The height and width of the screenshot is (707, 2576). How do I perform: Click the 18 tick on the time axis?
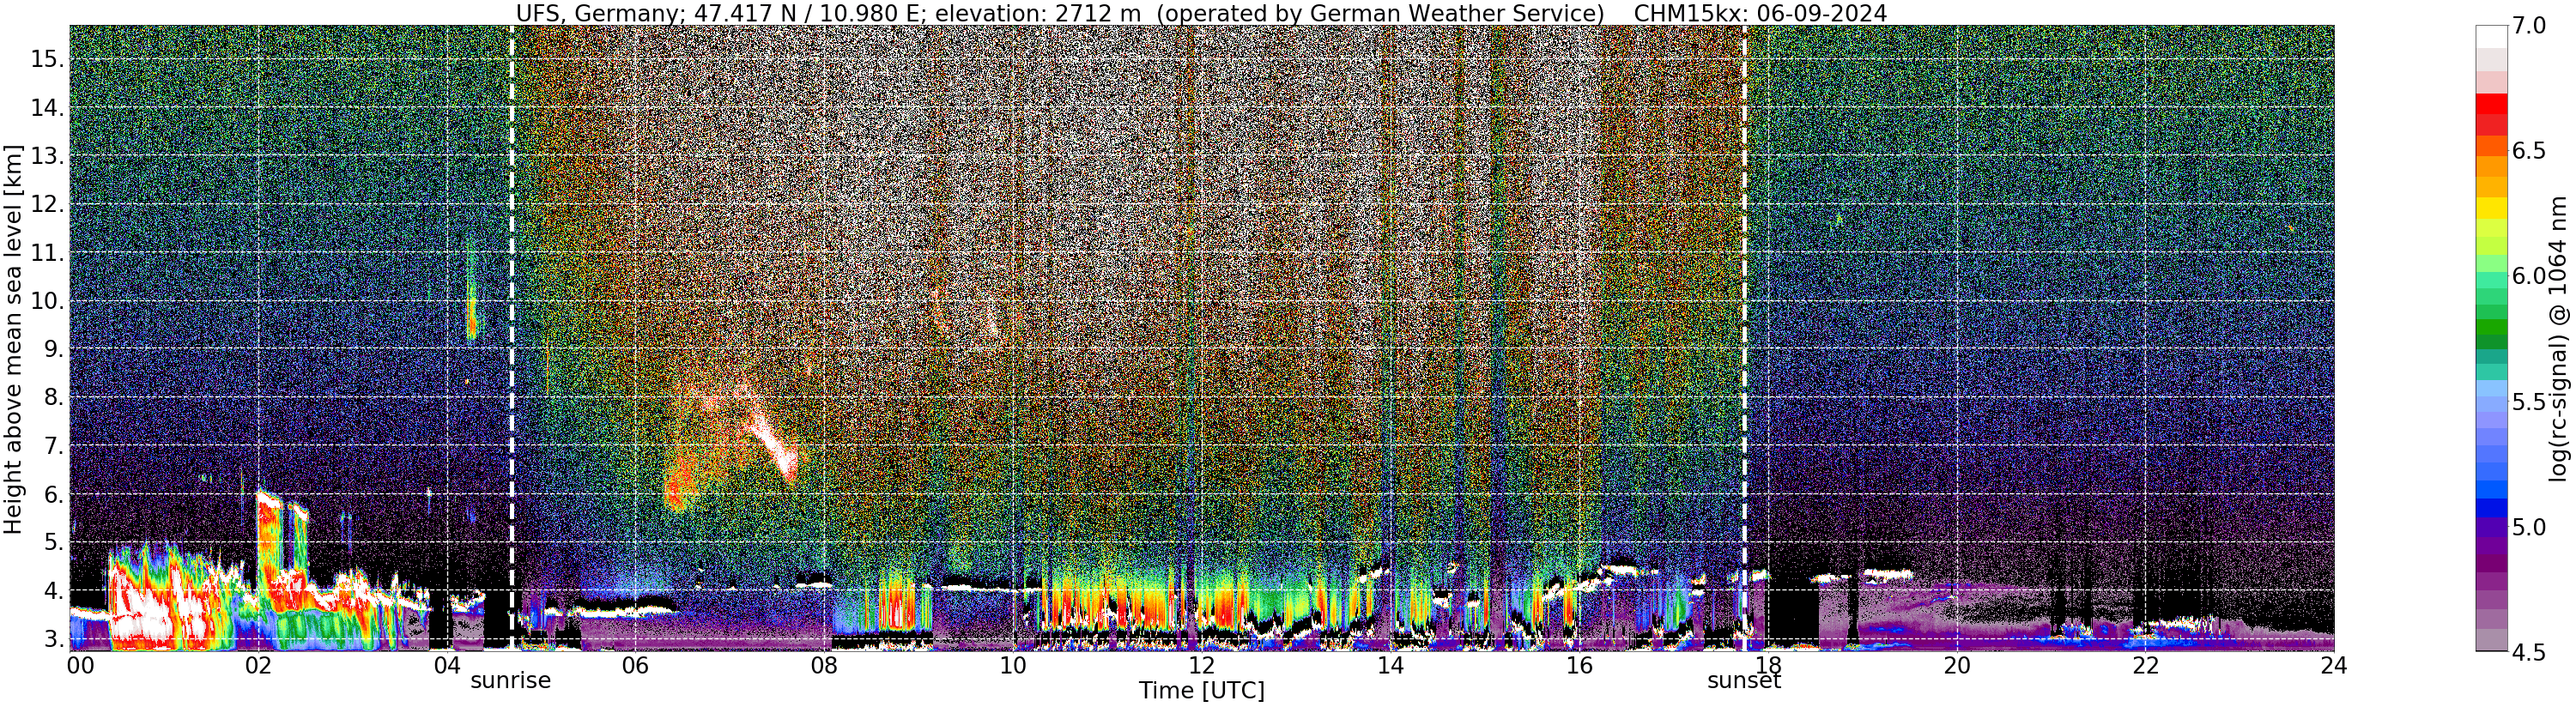[1767, 665]
